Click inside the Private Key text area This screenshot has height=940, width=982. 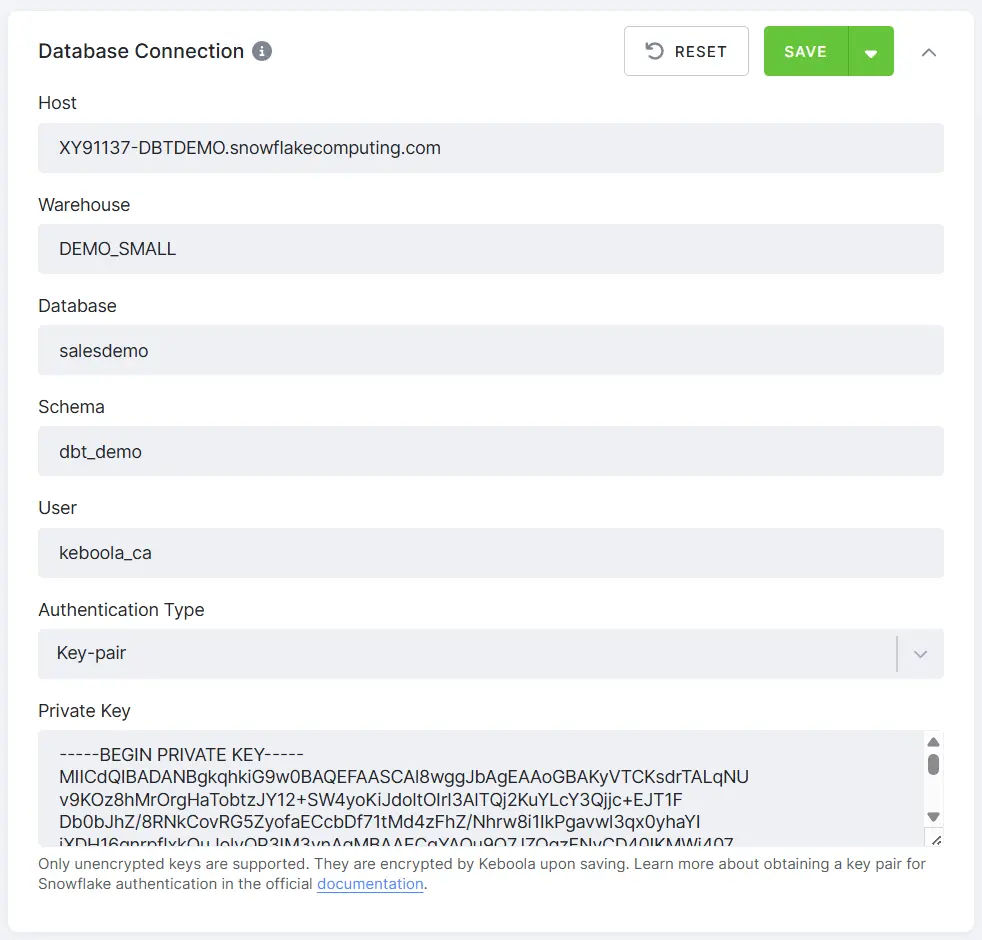click(480, 790)
